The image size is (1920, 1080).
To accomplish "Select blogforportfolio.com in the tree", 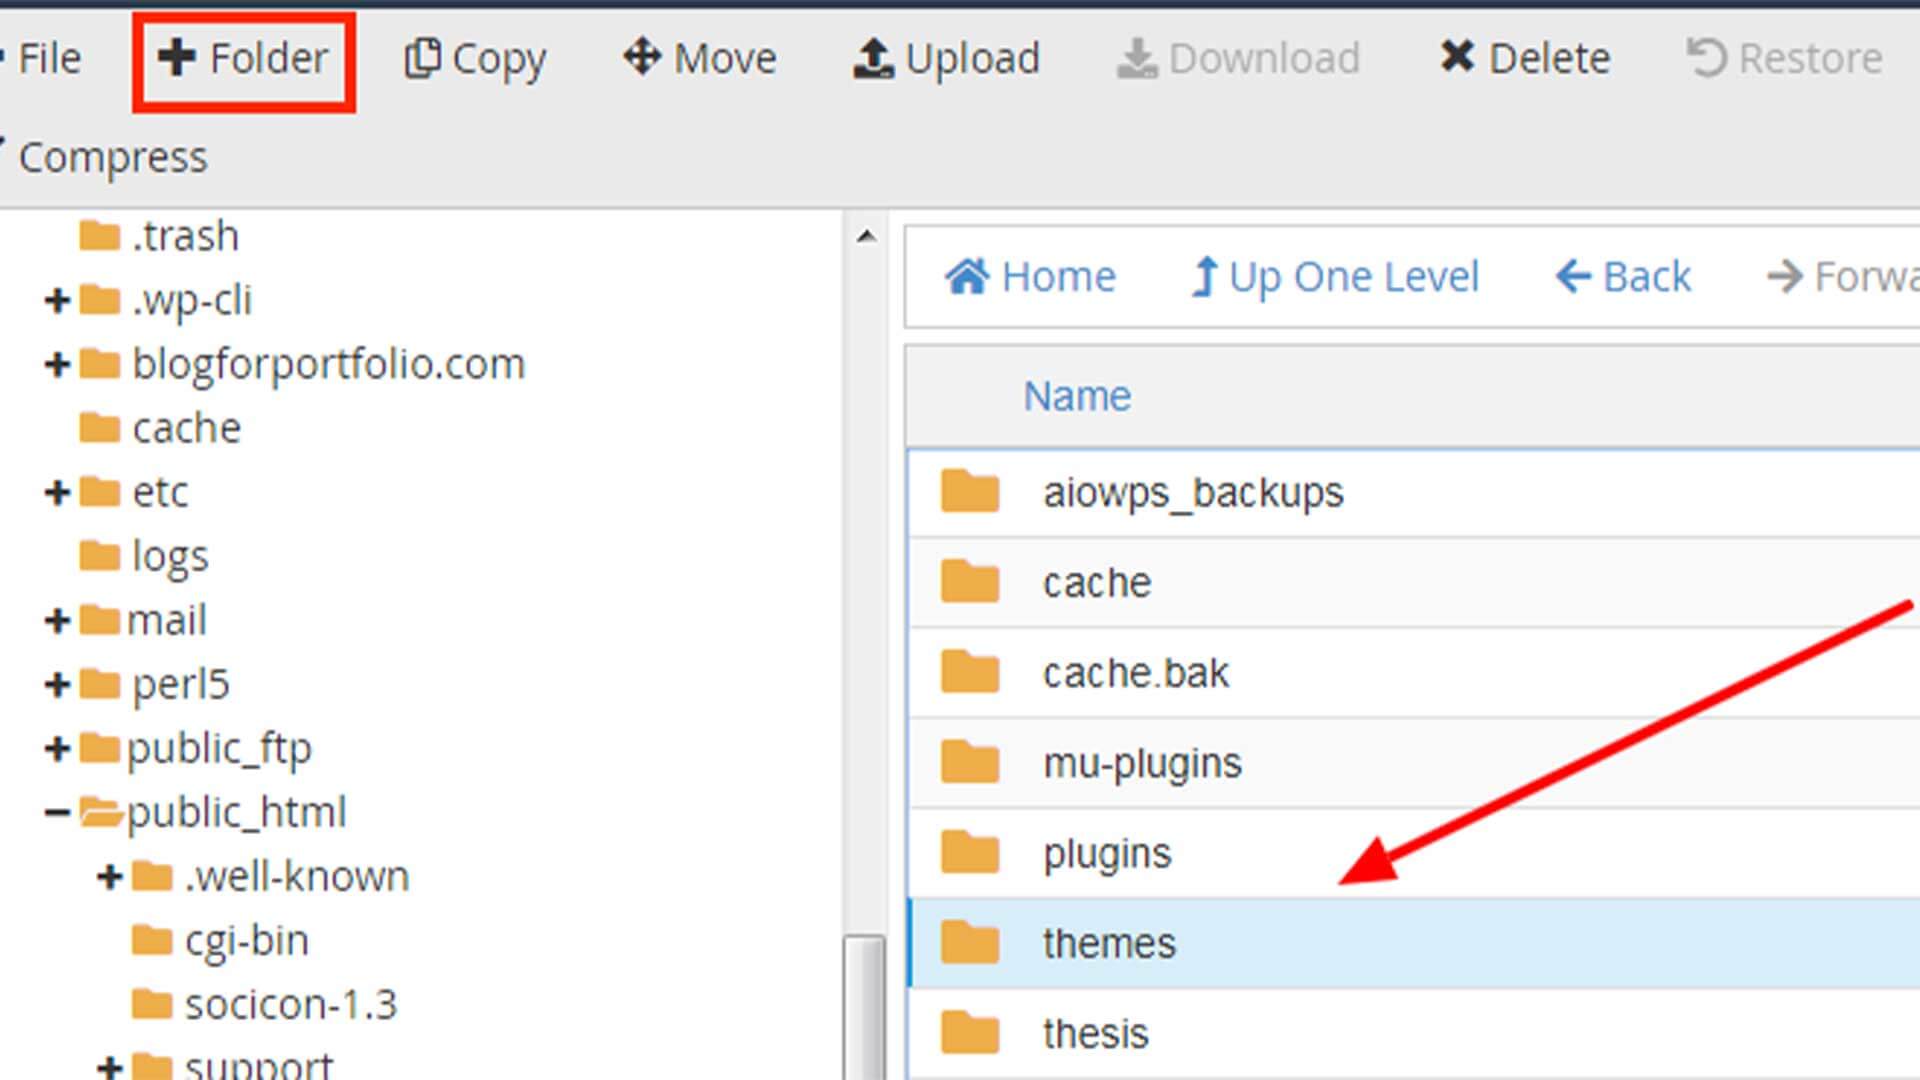I will (x=329, y=365).
